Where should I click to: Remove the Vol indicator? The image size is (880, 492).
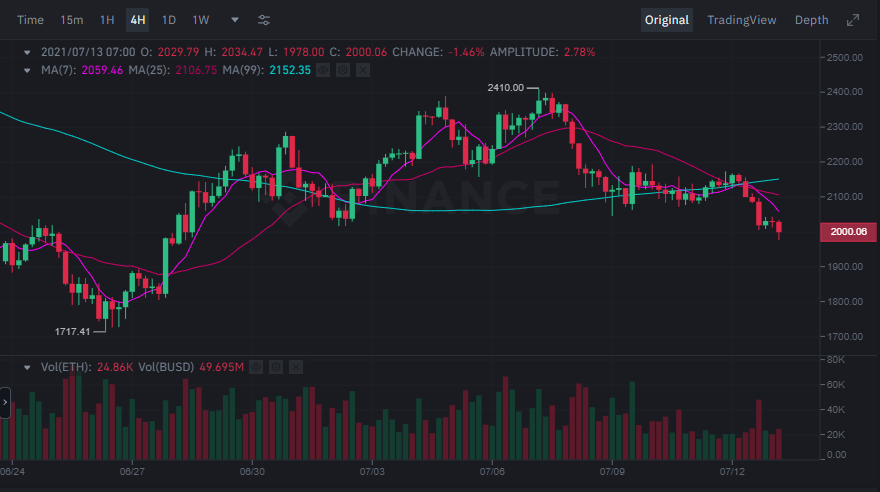pyautogui.click(x=296, y=367)
